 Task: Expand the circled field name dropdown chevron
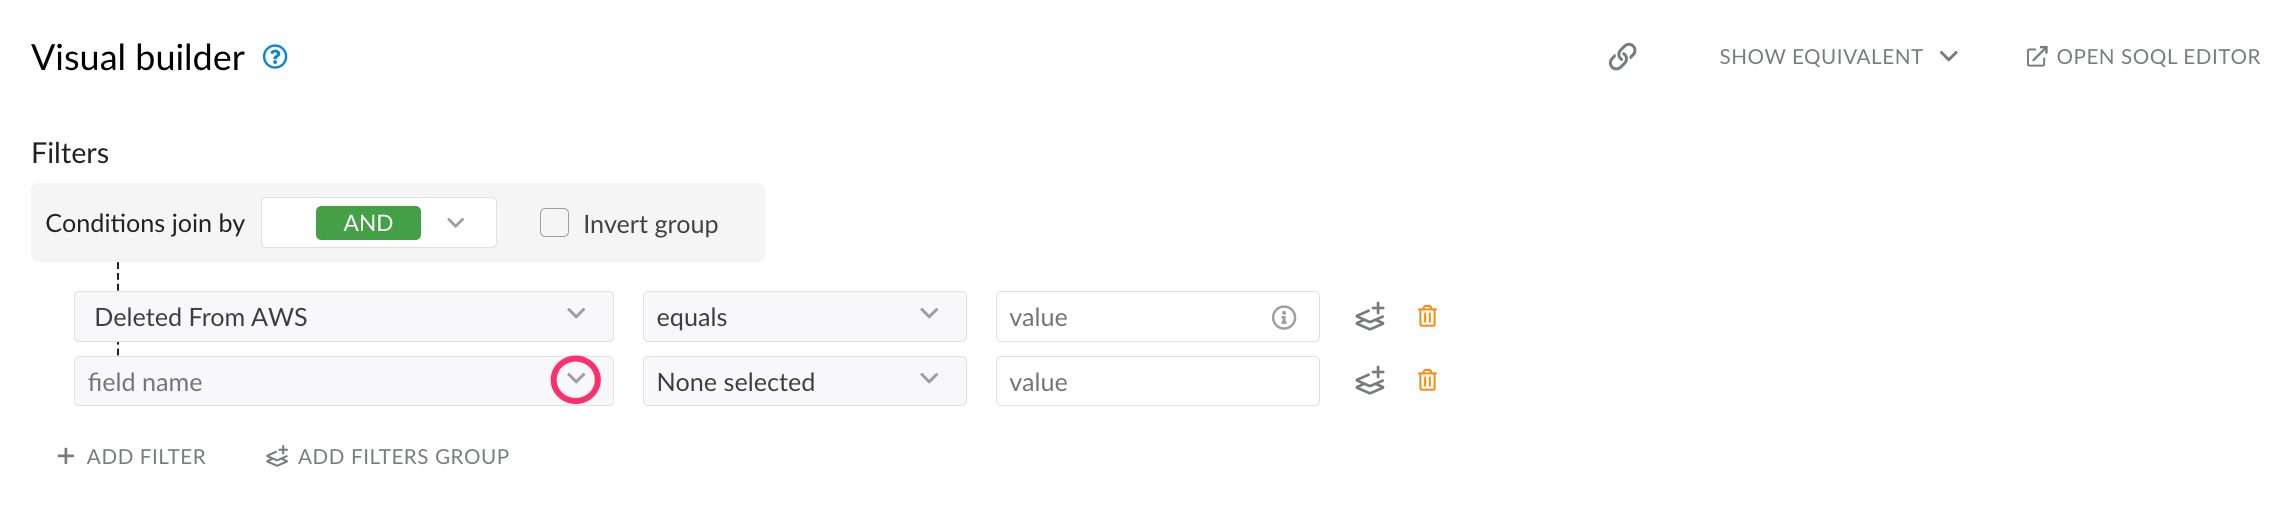click(x=576, y=379)
